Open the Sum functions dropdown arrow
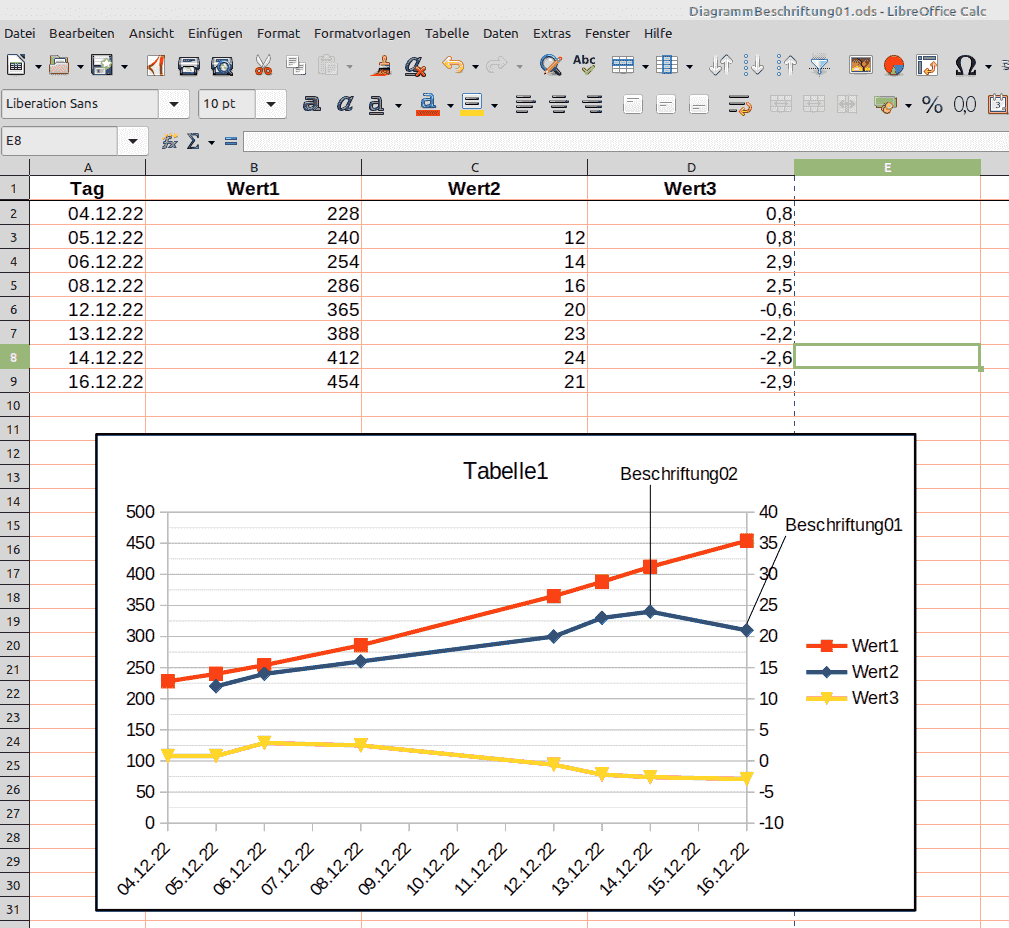The width and height of the screenshot is (1009, 928). click(211, 142)
